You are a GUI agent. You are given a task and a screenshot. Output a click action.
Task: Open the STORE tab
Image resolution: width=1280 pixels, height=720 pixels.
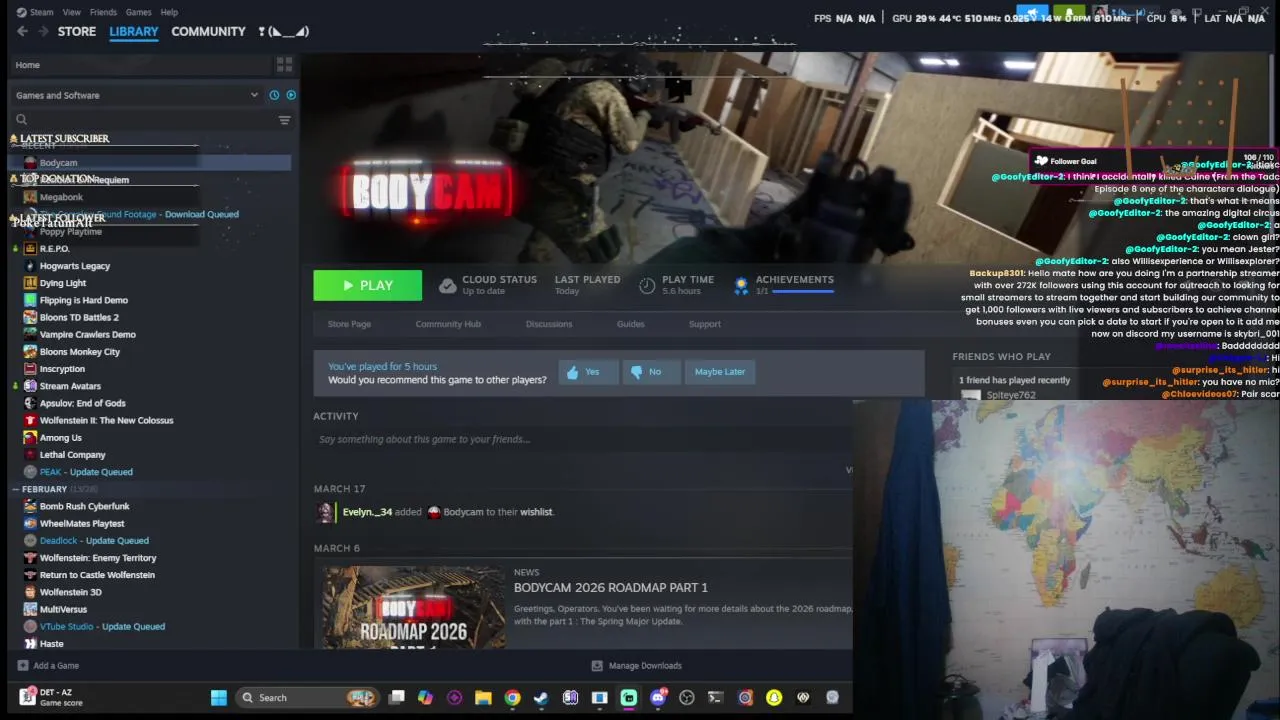point(77,32)
